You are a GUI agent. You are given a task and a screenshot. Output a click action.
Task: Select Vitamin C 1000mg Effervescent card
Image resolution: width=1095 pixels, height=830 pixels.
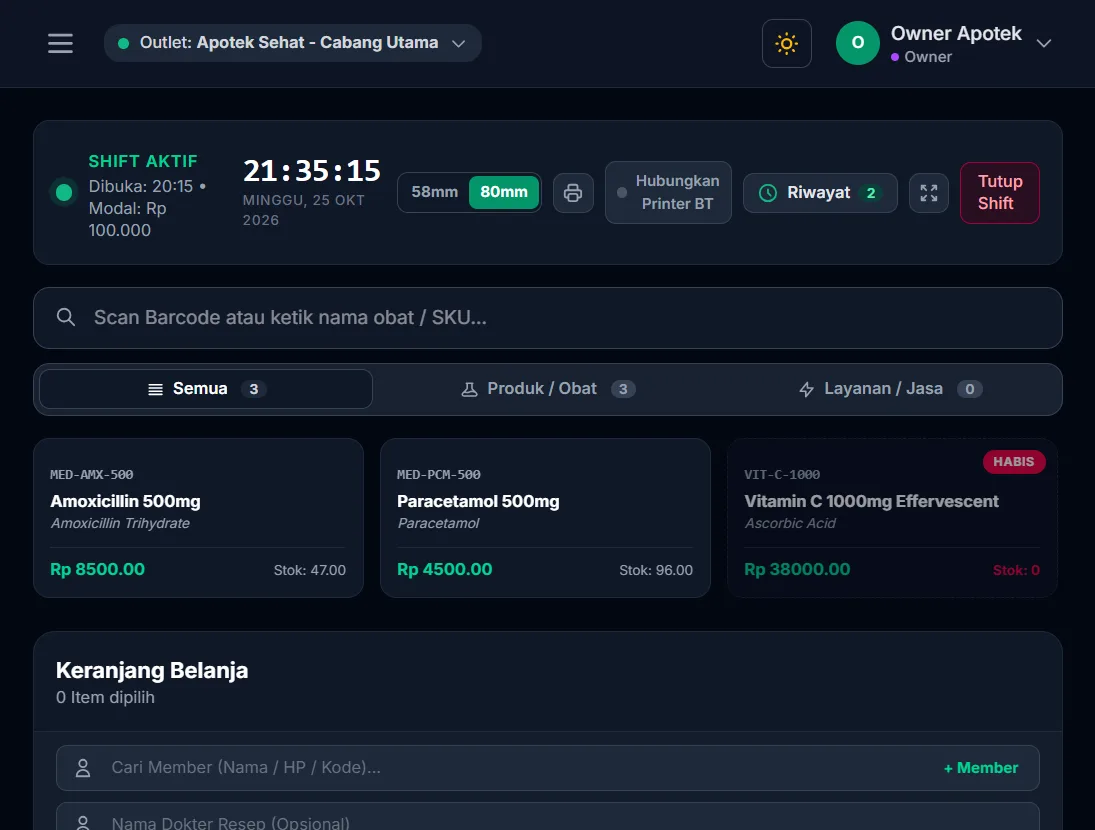(892, 518)
